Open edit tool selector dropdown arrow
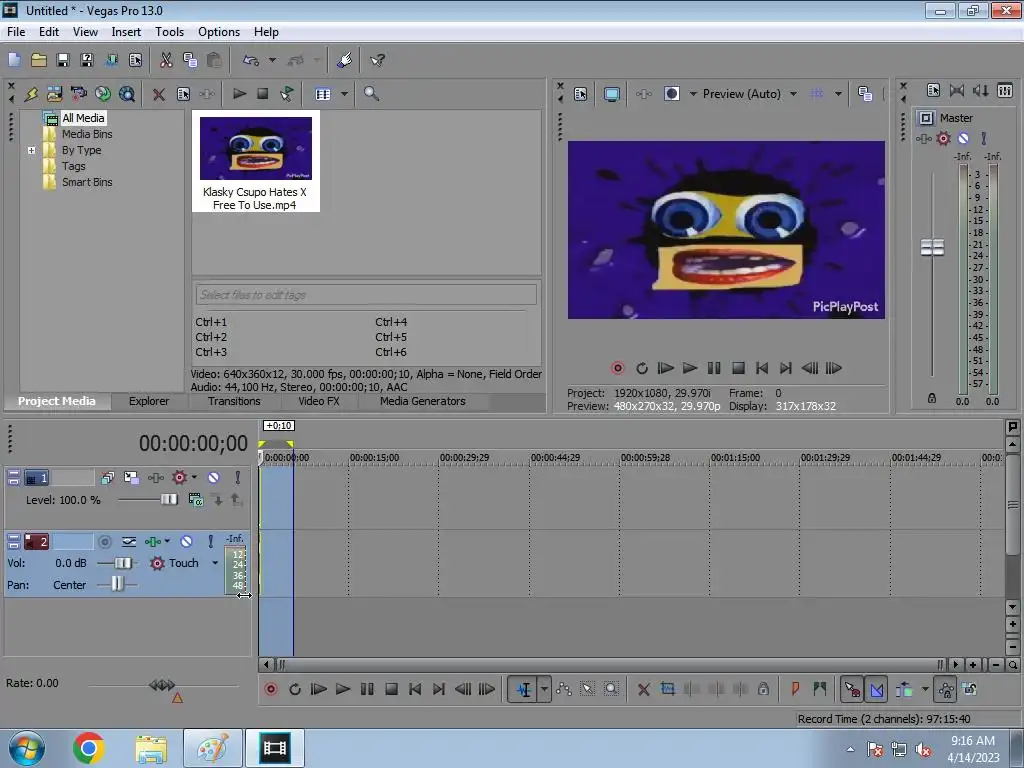This screenshot has width=1024, height=768. tap(544, 689)
